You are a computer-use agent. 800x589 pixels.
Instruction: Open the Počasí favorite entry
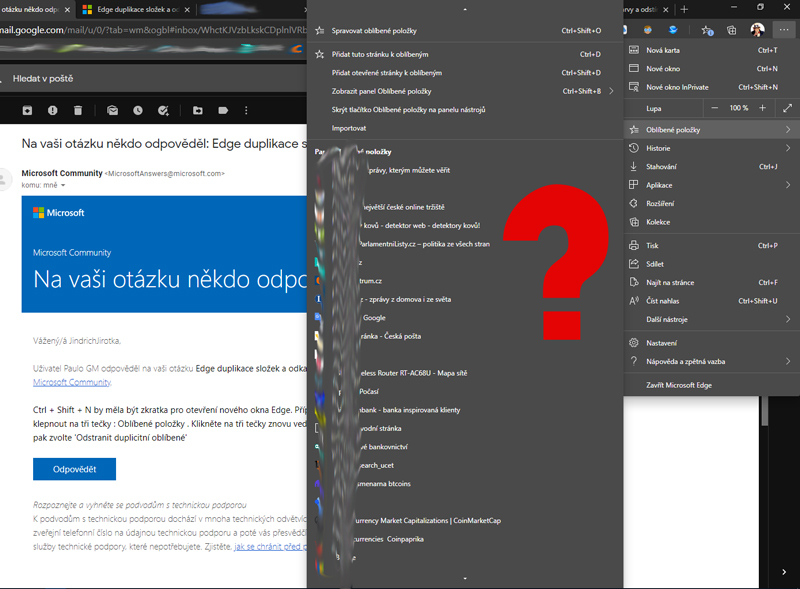pos(464,391)
